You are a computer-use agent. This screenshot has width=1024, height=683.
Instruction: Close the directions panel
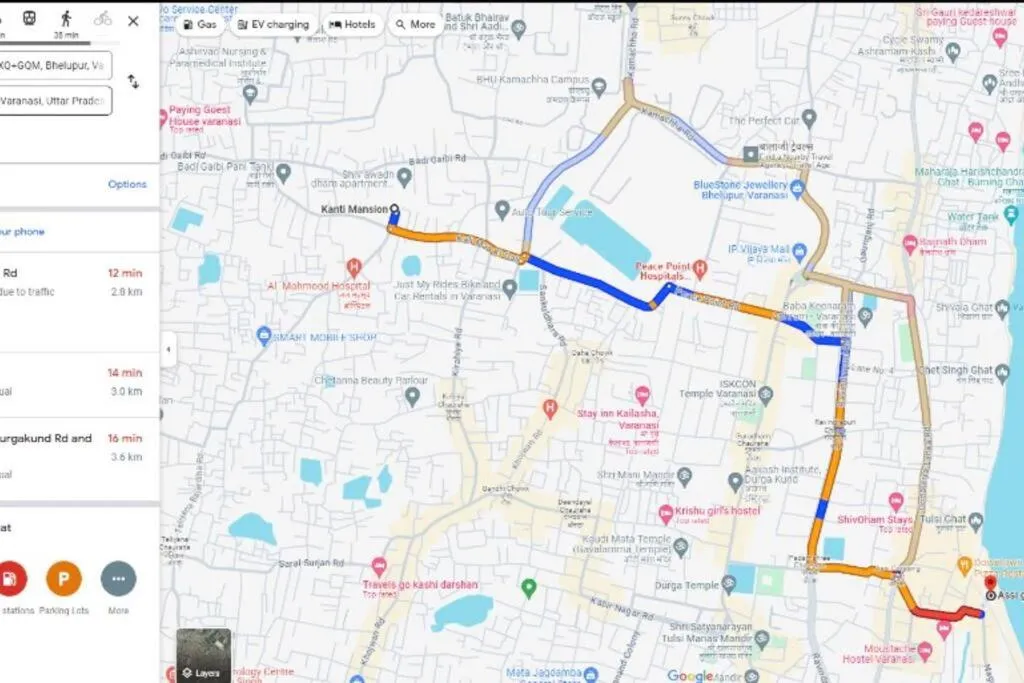(133, 21)
